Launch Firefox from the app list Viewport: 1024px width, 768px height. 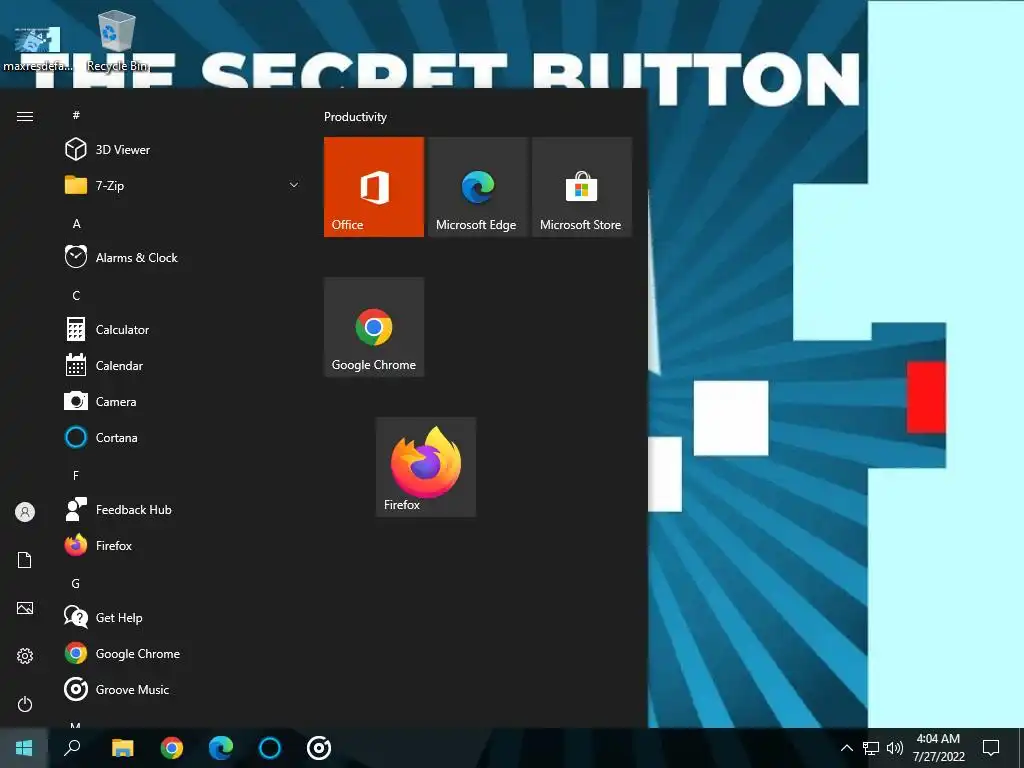182,545
